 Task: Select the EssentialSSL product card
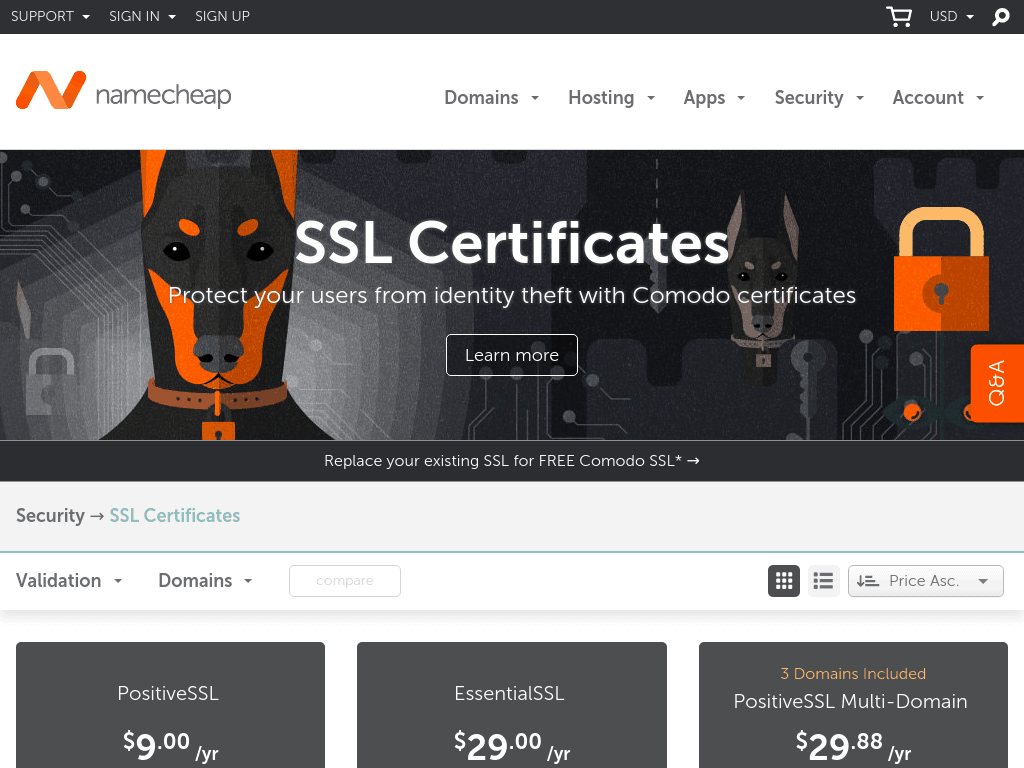[512, 705]
